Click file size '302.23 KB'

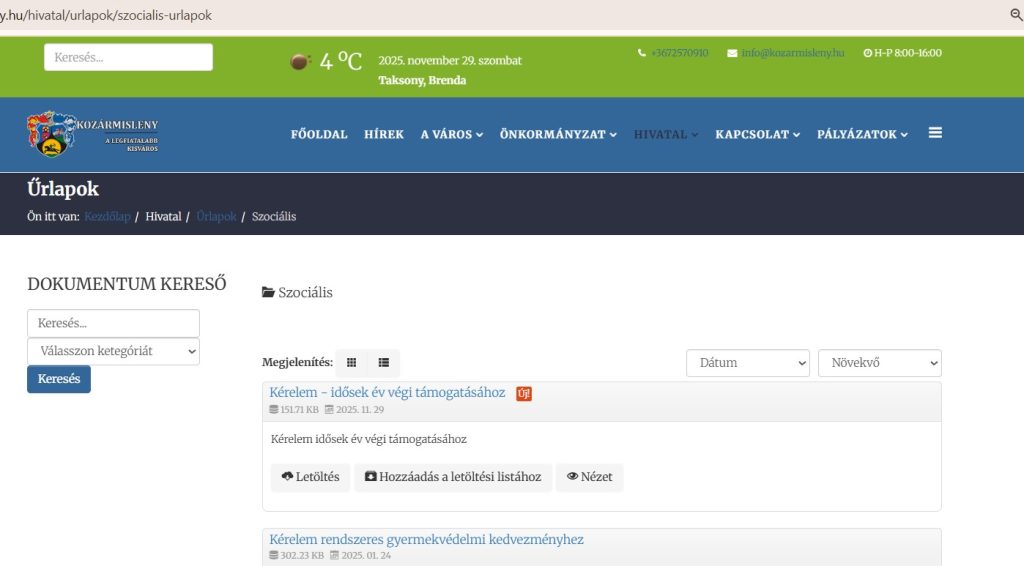[x=302, y=556]
